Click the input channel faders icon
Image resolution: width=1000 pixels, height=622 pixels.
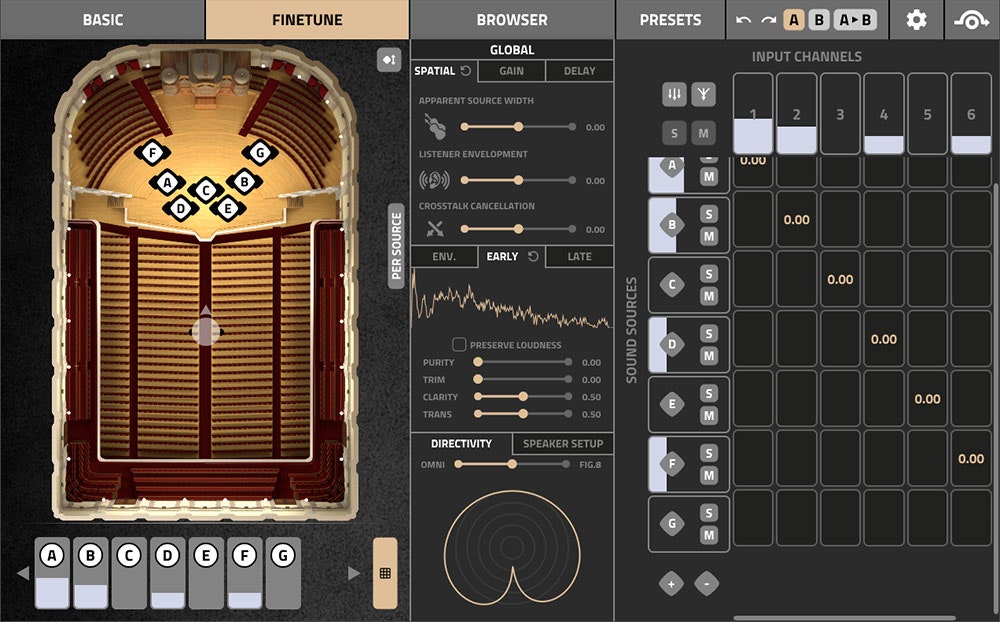click(x=674, y=94)
